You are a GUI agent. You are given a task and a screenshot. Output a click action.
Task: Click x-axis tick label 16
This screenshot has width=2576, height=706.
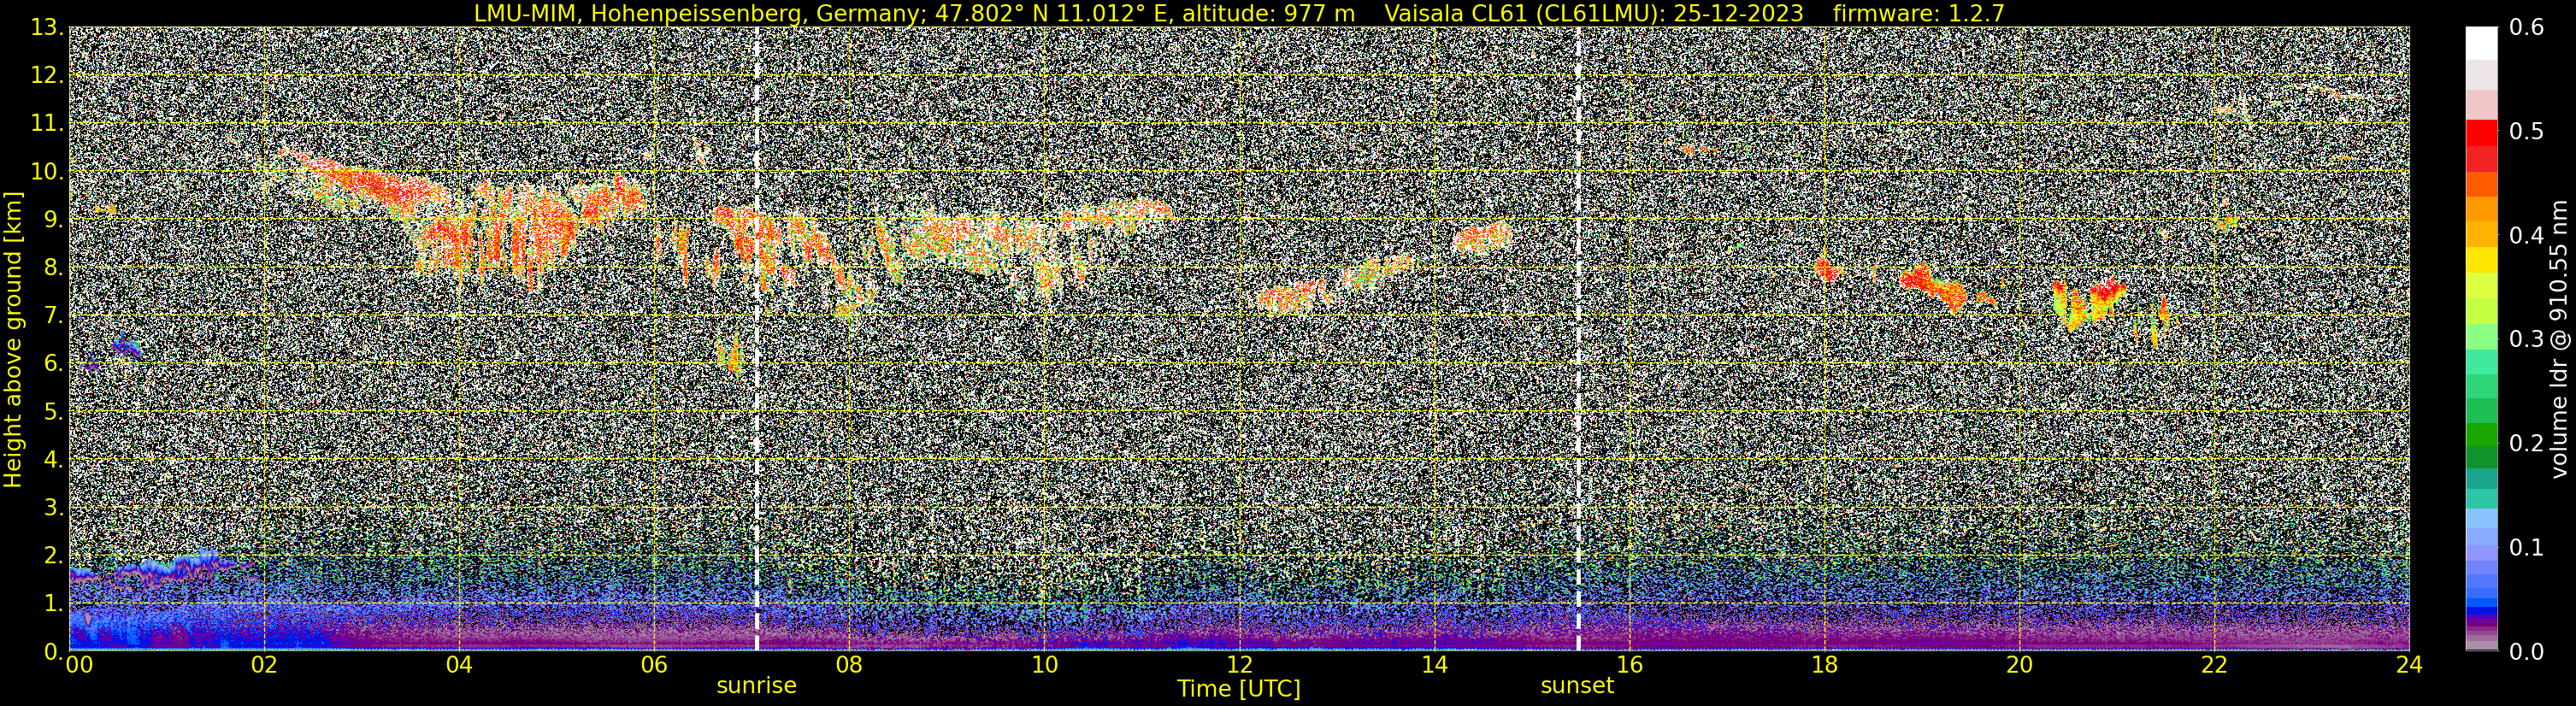(x=1629, y=665)
